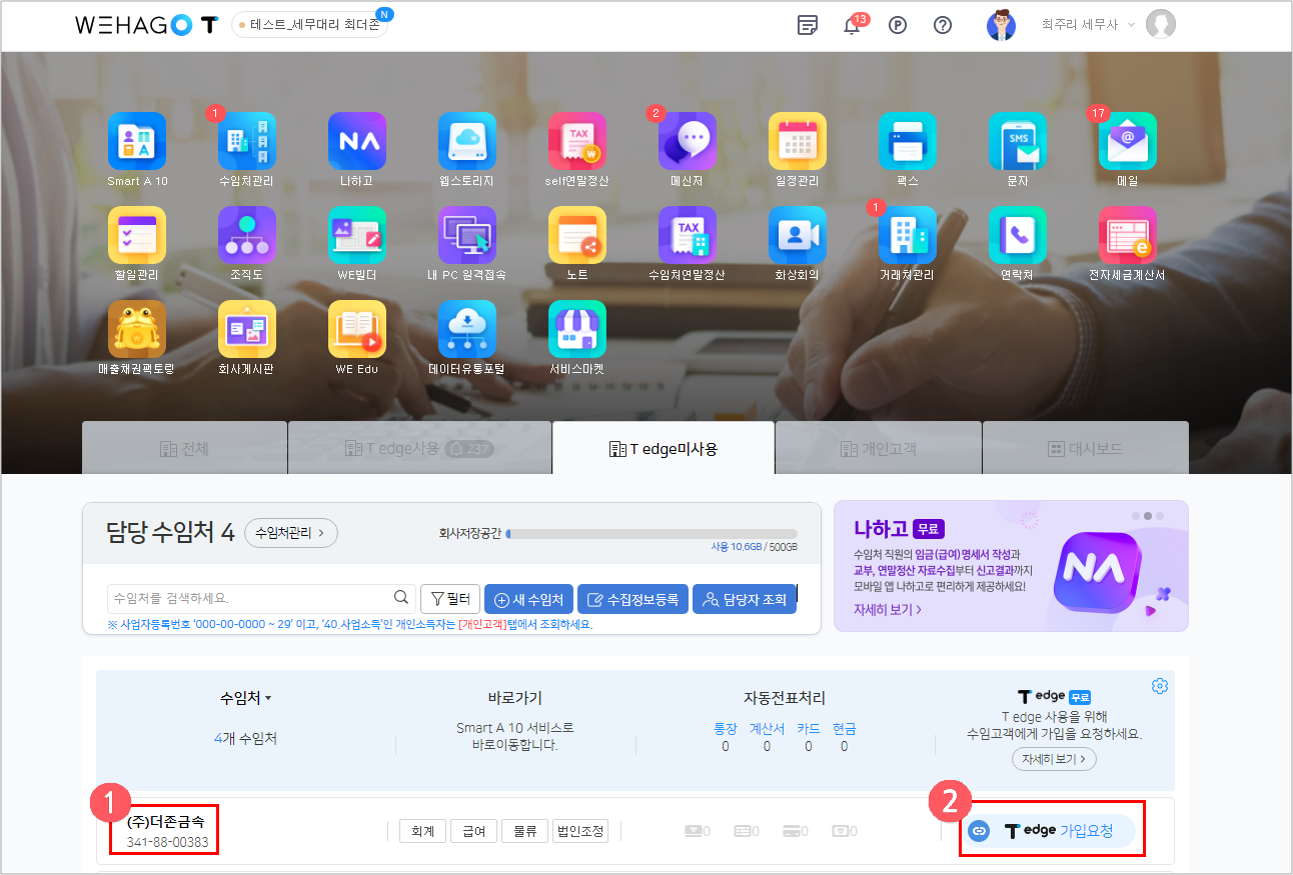Open the 웹스토리지 cloud storage app
Image resolution: width=1293 pixels, height=875 pixels.
(467, 141)
